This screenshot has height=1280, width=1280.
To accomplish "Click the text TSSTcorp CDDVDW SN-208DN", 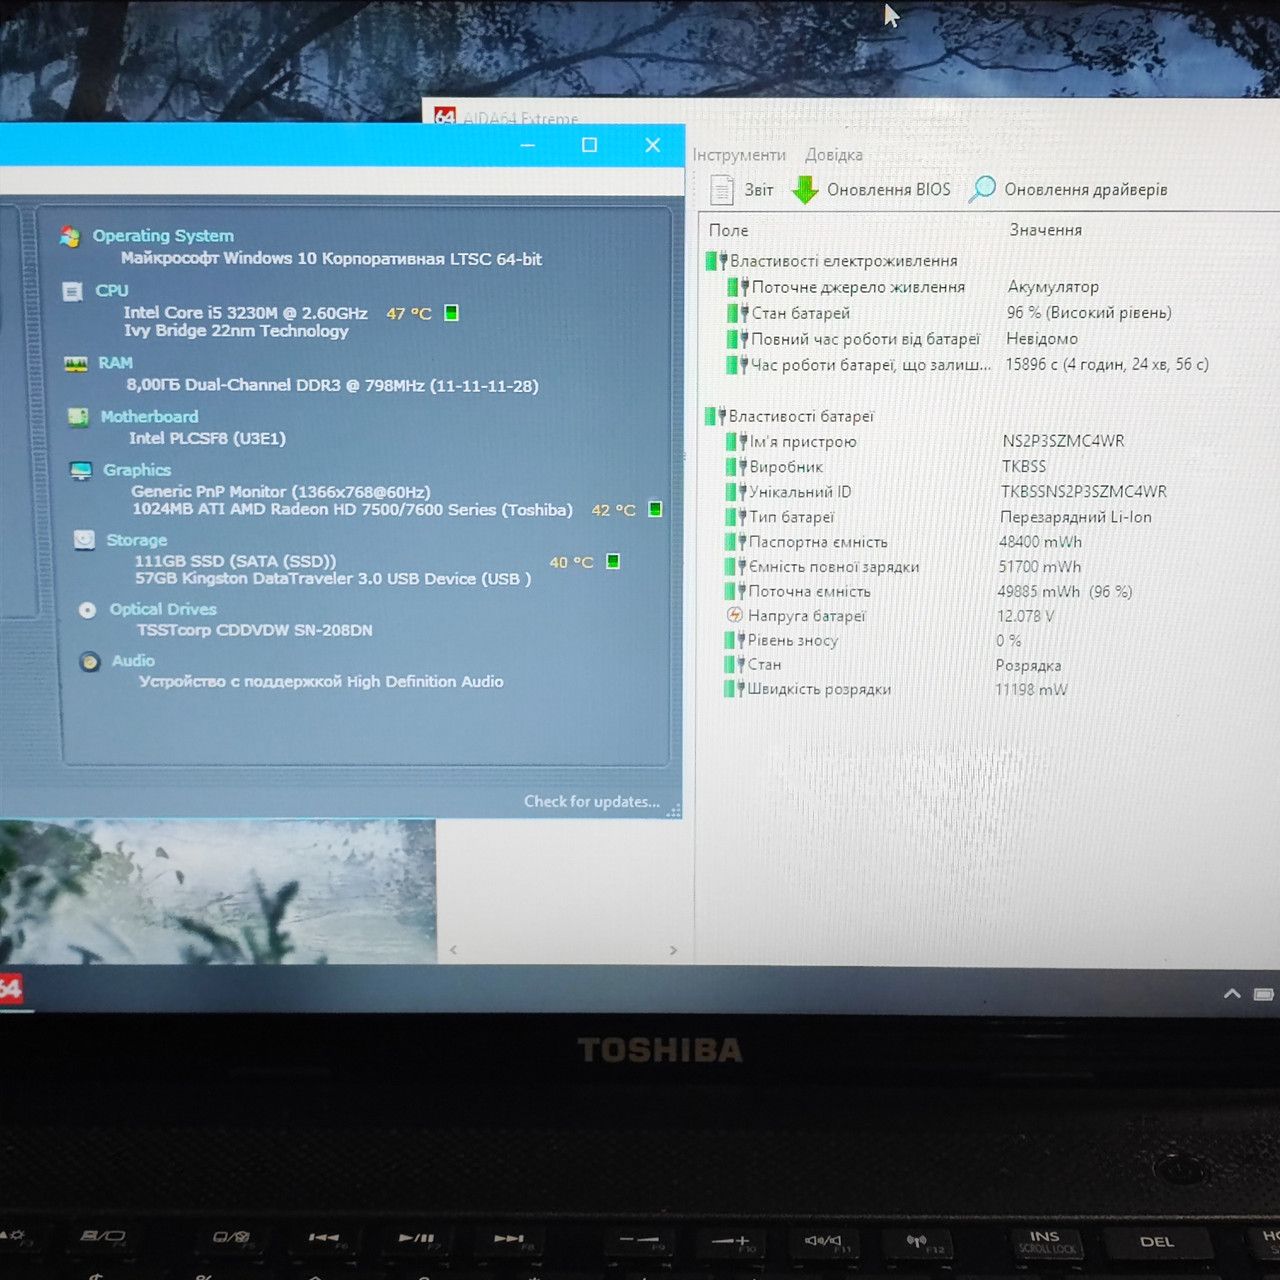I will click(x=255, y=630).
